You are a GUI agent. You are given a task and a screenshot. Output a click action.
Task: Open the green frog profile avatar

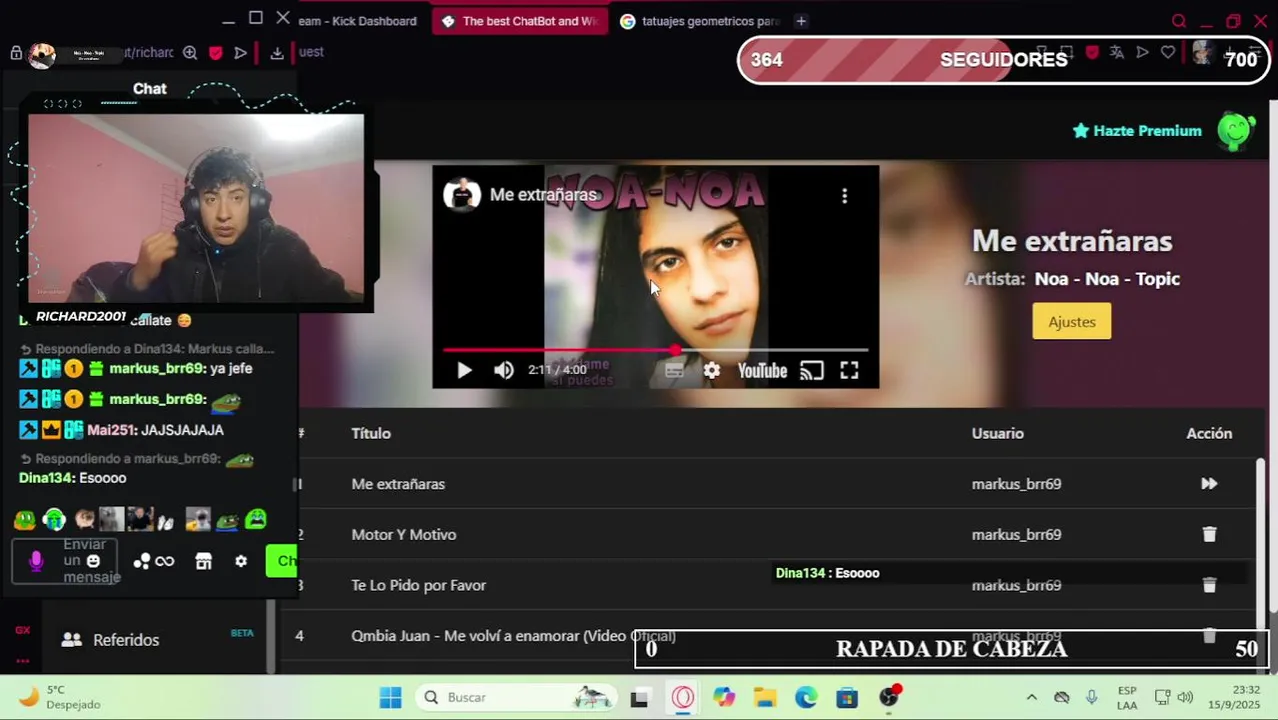click(x=1236, y=131)
